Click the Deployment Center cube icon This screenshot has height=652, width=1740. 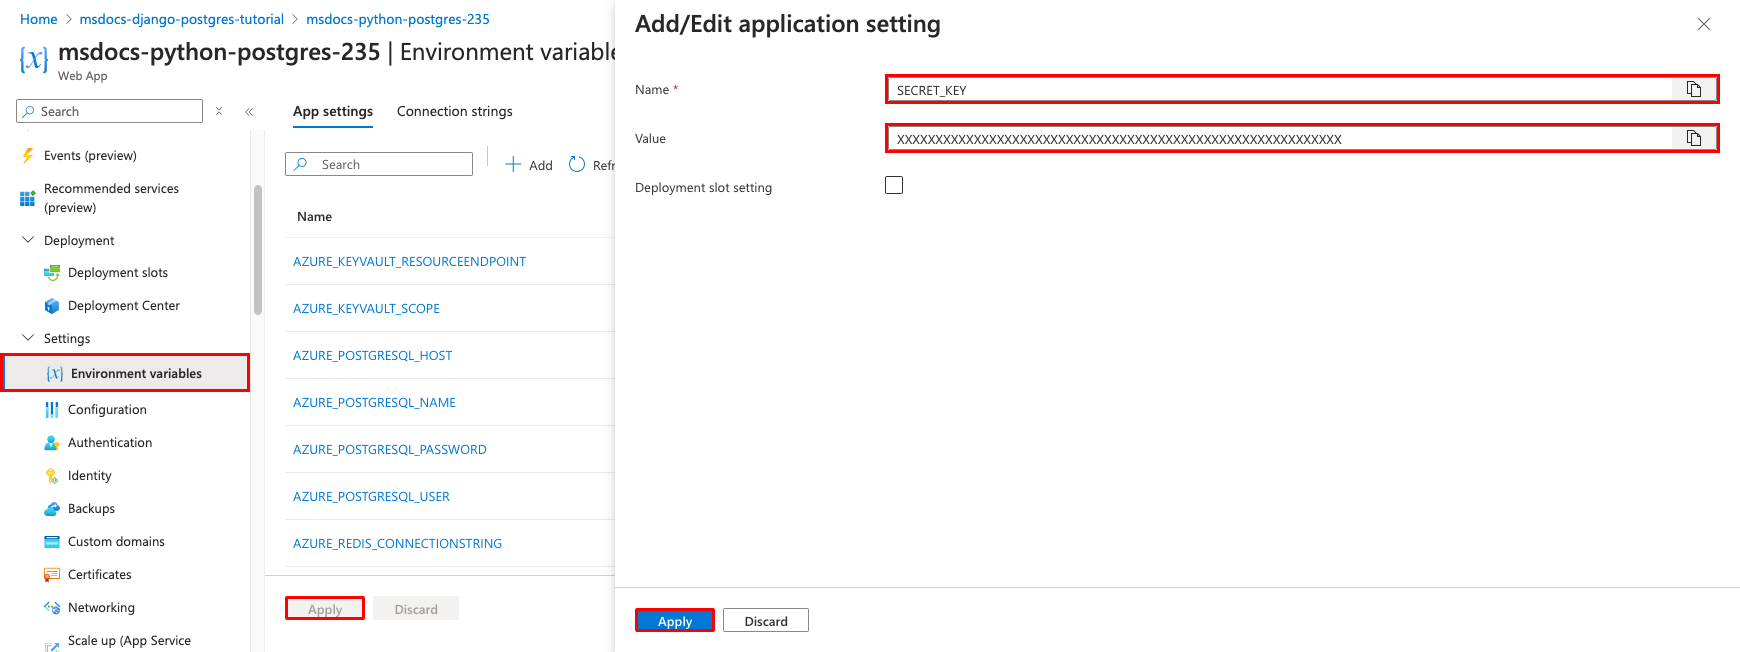point(52,306)
